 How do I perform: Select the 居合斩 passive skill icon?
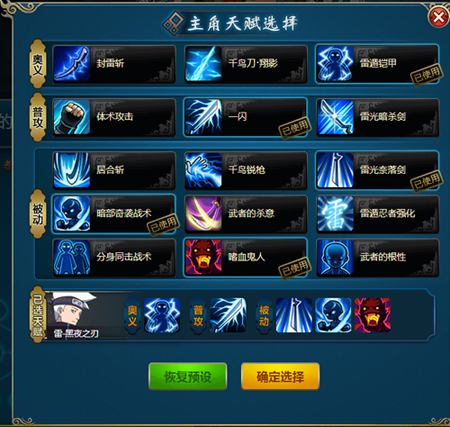point(72,170)
